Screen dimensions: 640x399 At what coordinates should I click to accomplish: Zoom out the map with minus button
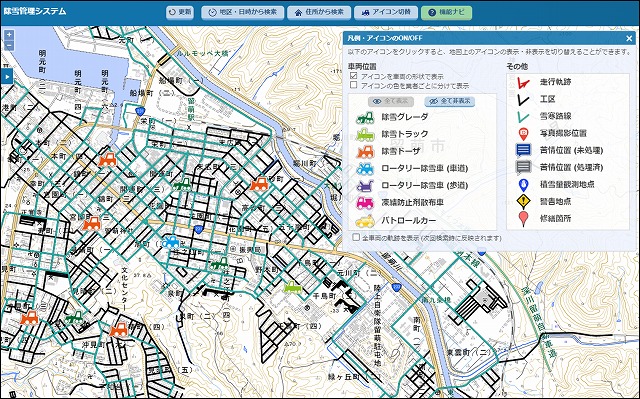9,46
